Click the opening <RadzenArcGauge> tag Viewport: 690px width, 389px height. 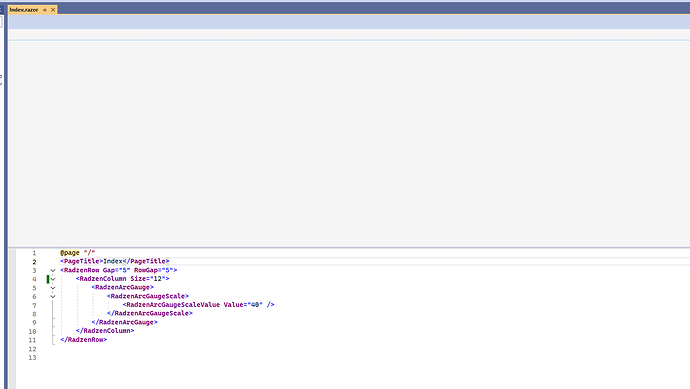(123, 287)
